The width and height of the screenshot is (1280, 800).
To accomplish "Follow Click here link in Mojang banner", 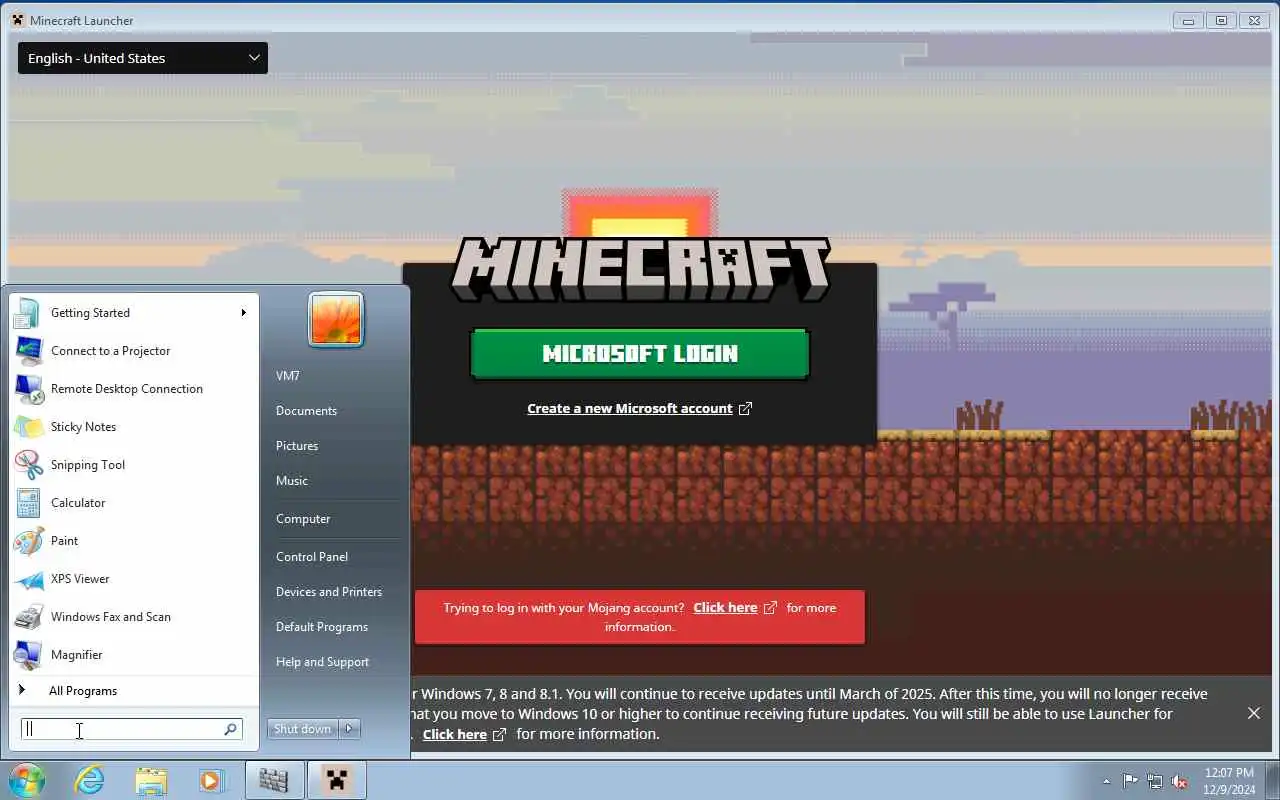I will pos(725,607).
